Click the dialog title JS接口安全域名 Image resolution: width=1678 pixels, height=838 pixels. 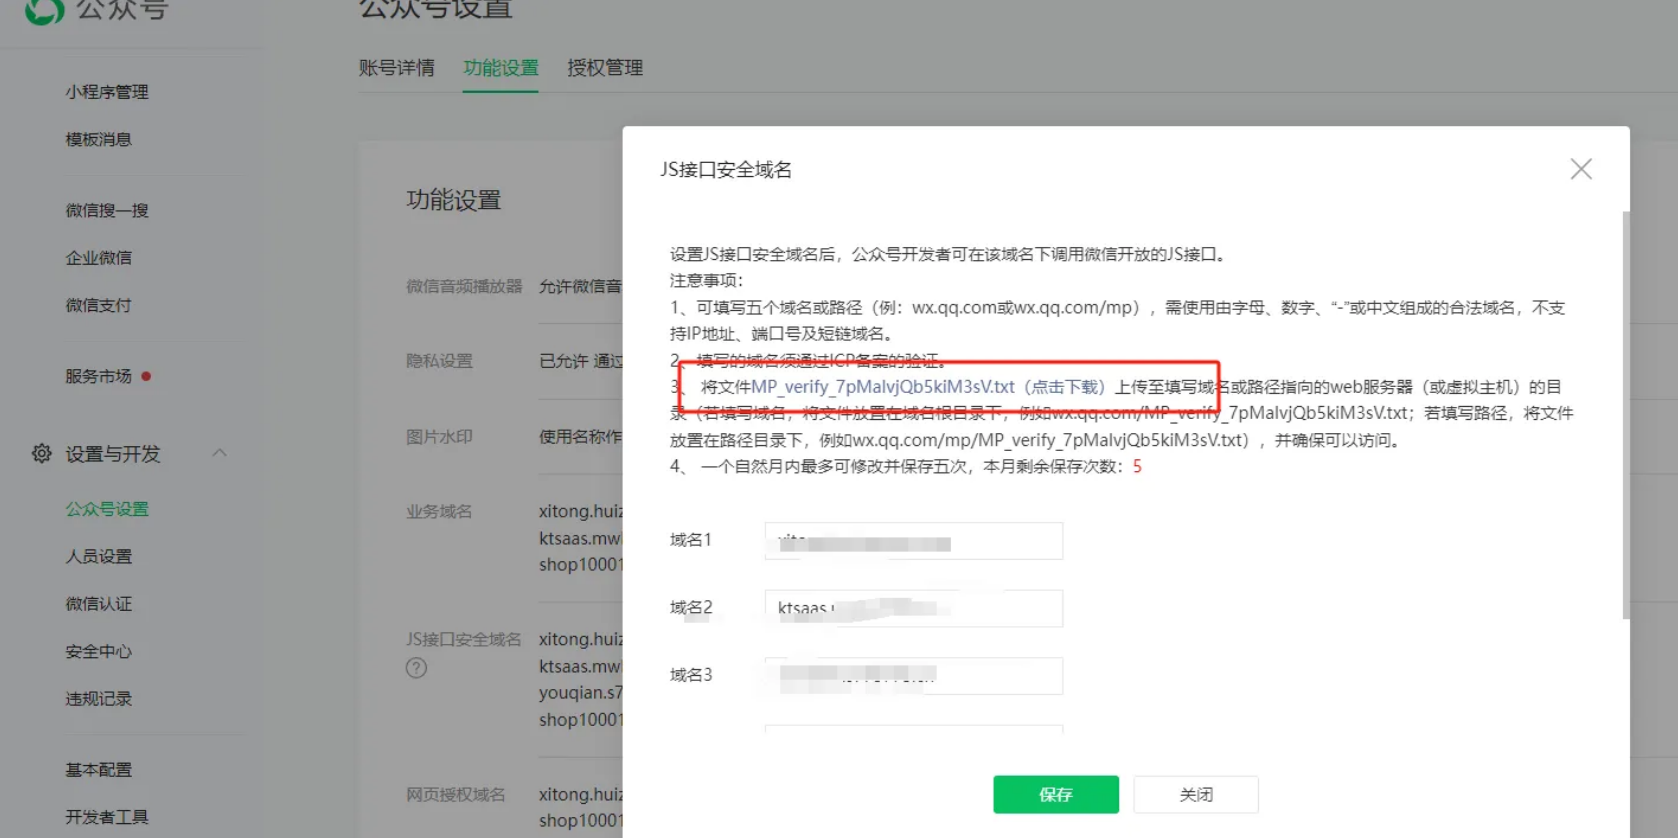pyautogui.click(x=726, y=170)
